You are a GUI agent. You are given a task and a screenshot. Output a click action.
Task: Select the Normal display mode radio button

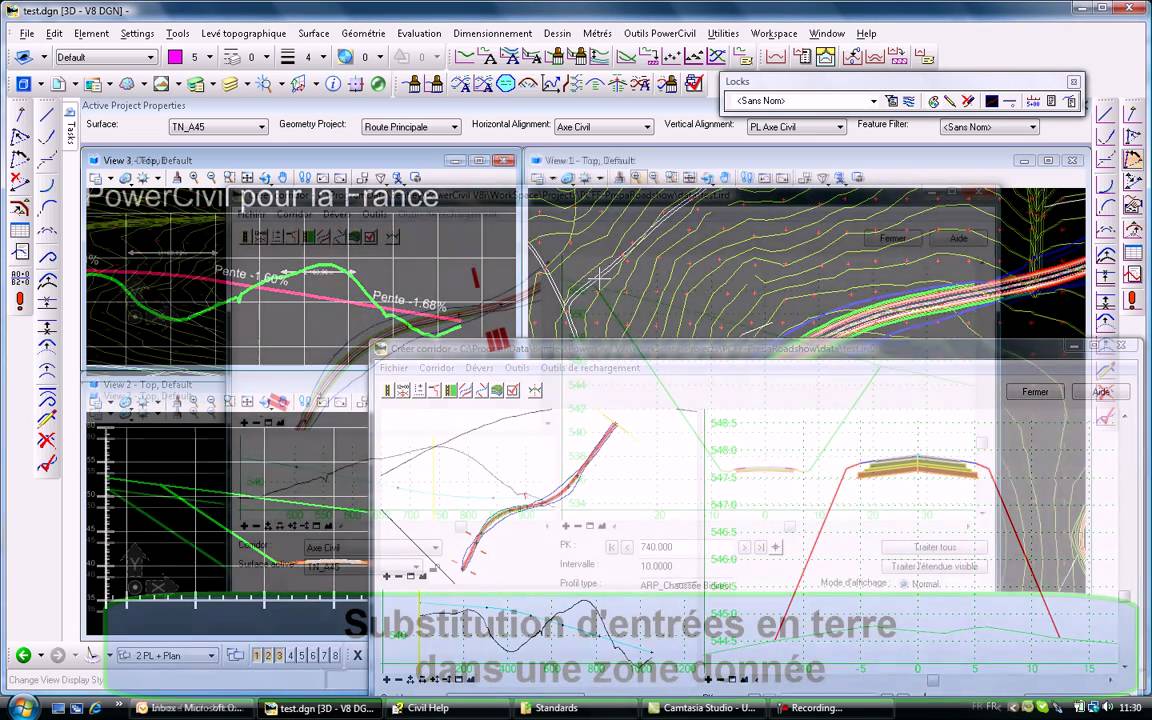pyautogui.click(x=904, y=583)
